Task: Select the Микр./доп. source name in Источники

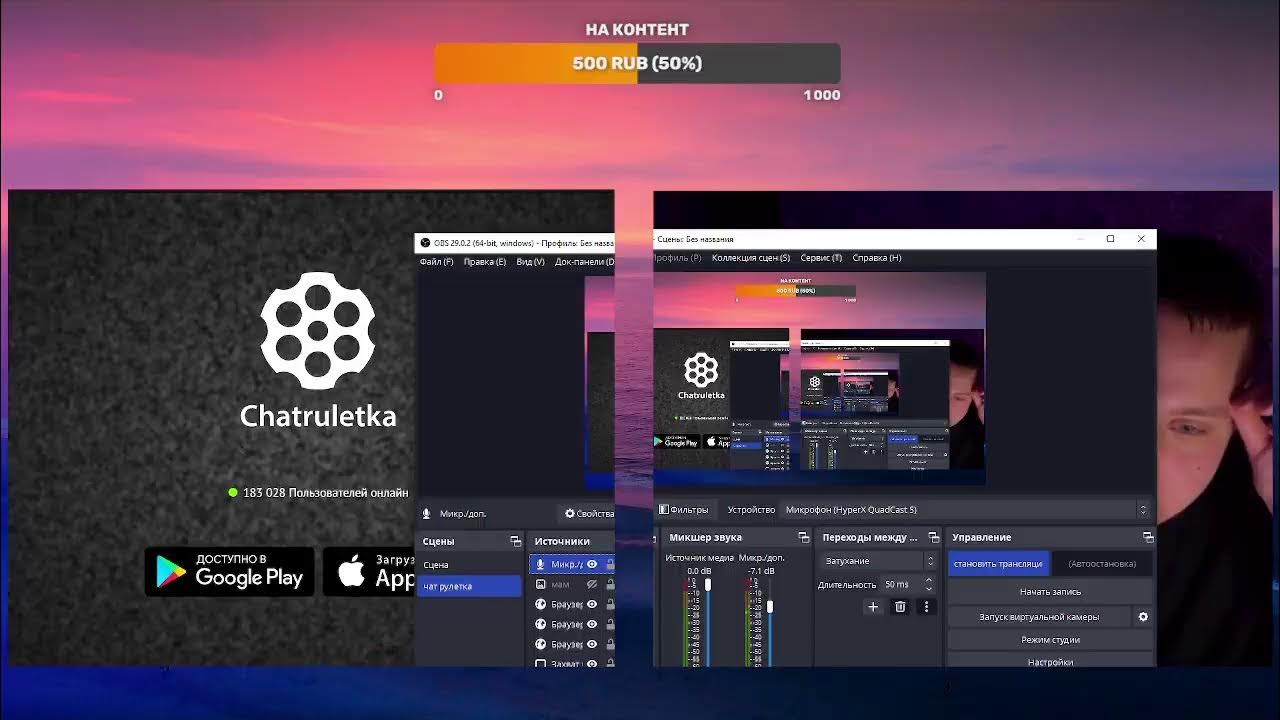Action: [566, 565]
